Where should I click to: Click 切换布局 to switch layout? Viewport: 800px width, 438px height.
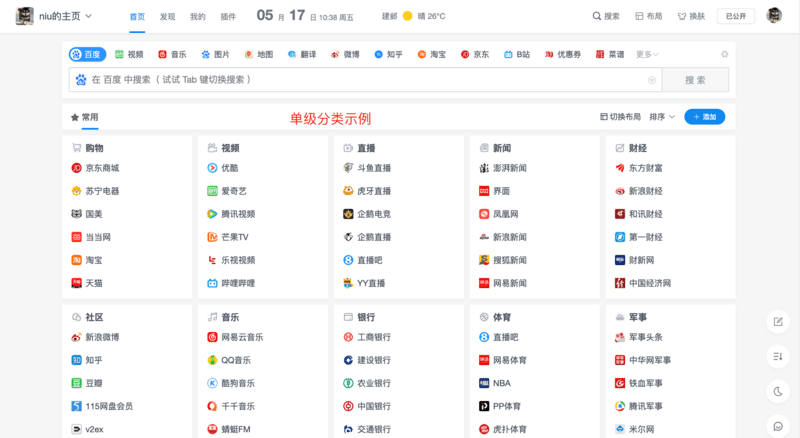tap(620, 117)
